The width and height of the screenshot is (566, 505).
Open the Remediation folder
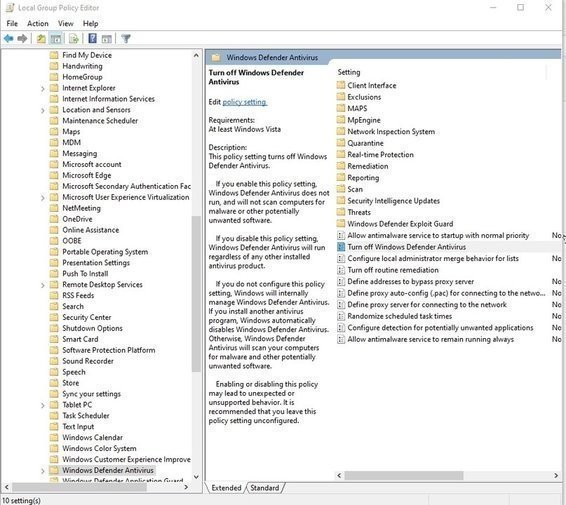point(368,166)
